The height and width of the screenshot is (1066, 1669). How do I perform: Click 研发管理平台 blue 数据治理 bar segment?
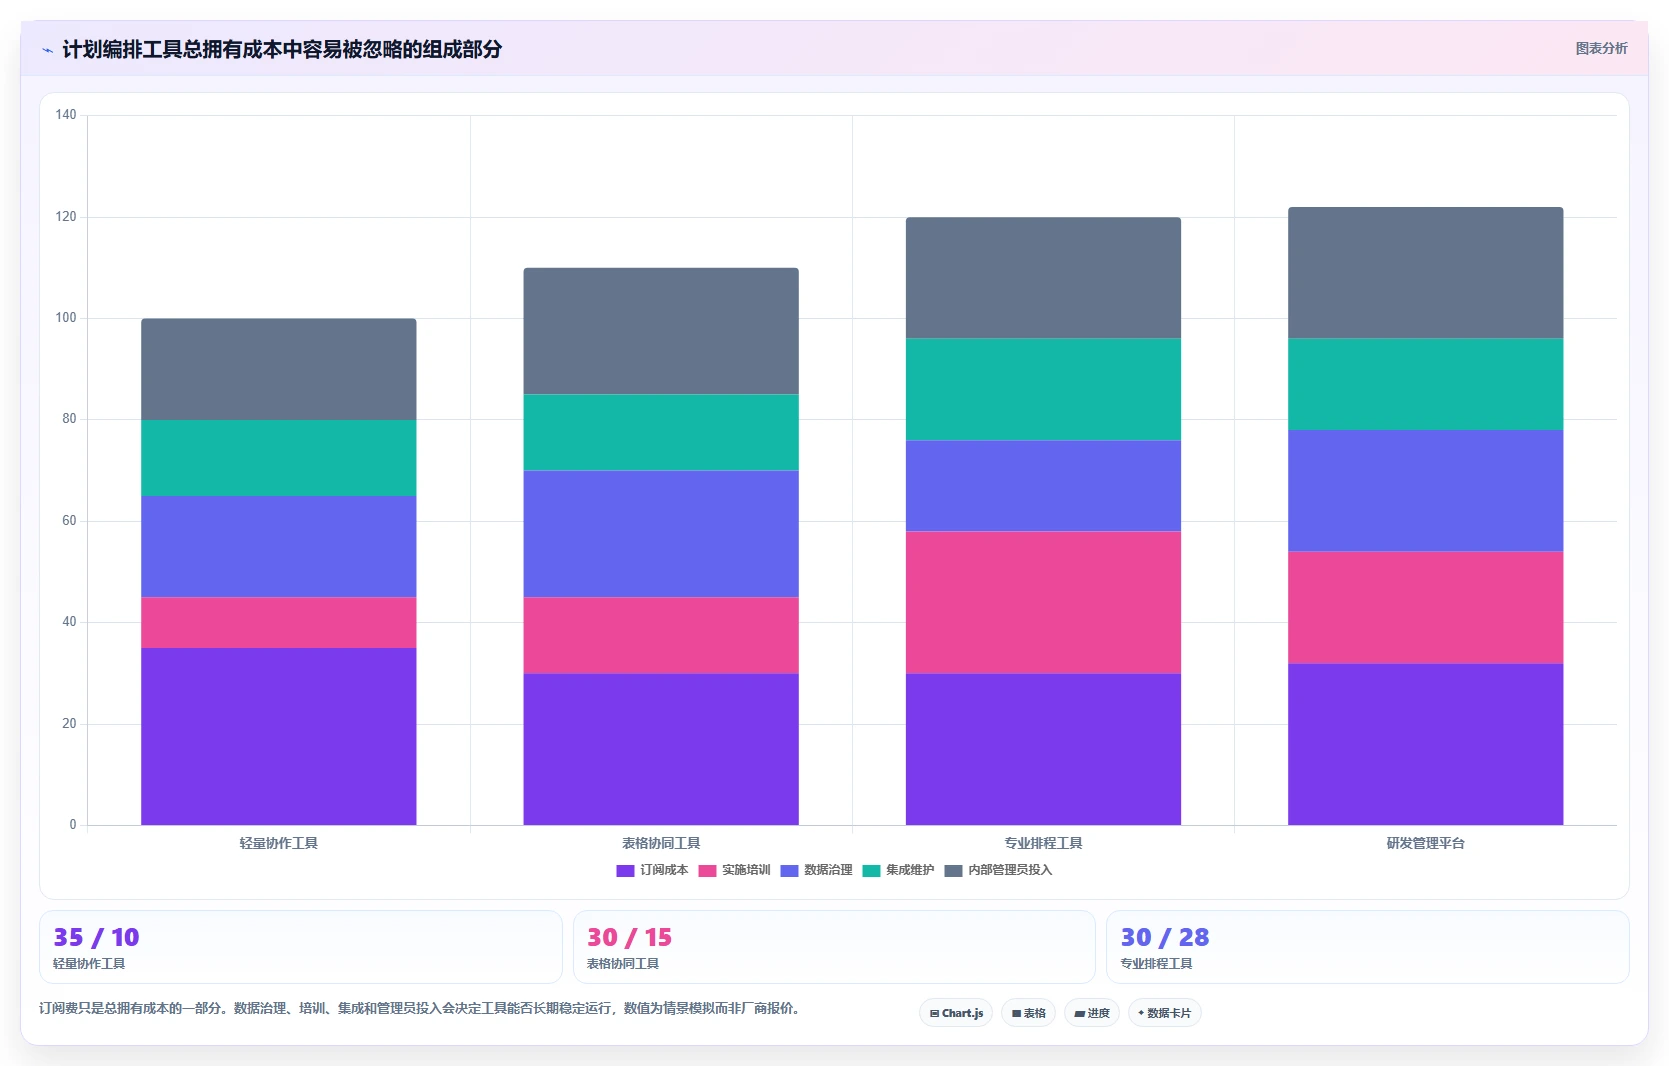(1425, 490)
